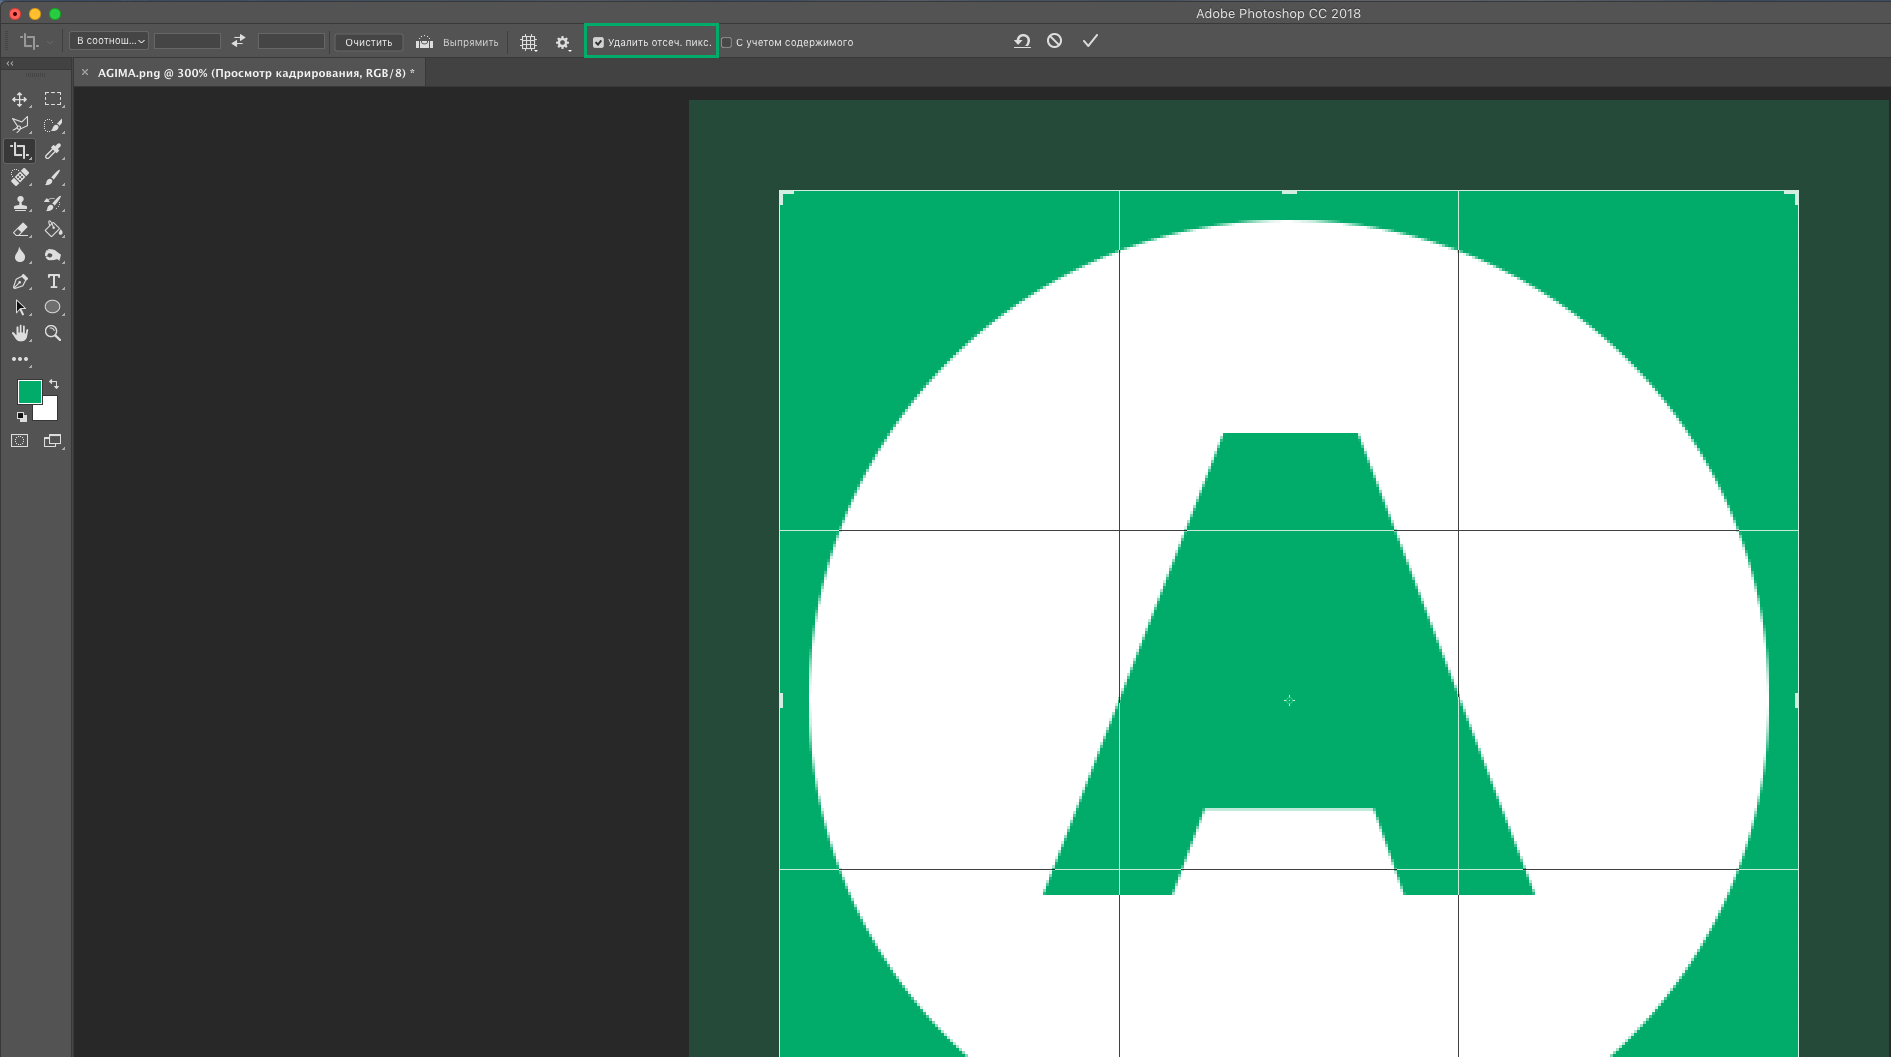This screenshot has width=1891, height=1057.
Task: Select the Move tool
Action: [20, 99]
